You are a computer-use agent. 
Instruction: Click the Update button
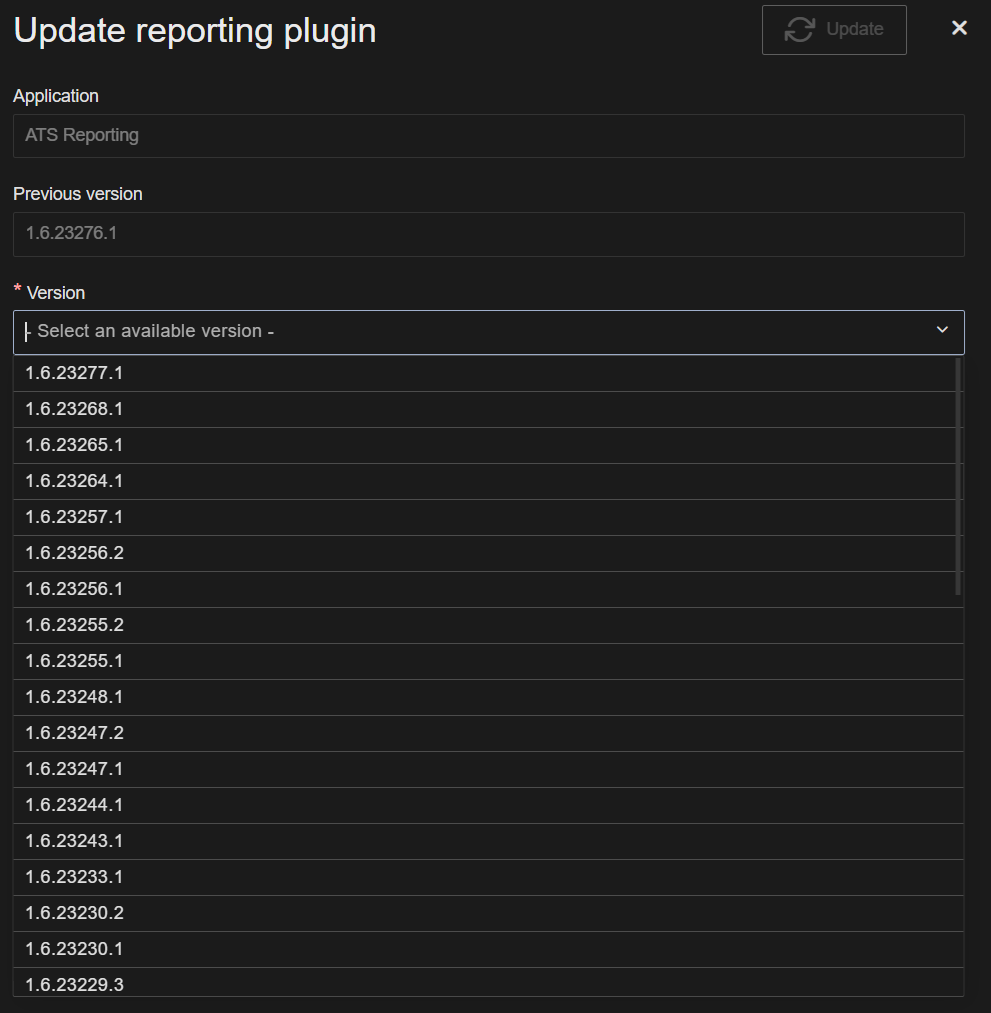834,29
